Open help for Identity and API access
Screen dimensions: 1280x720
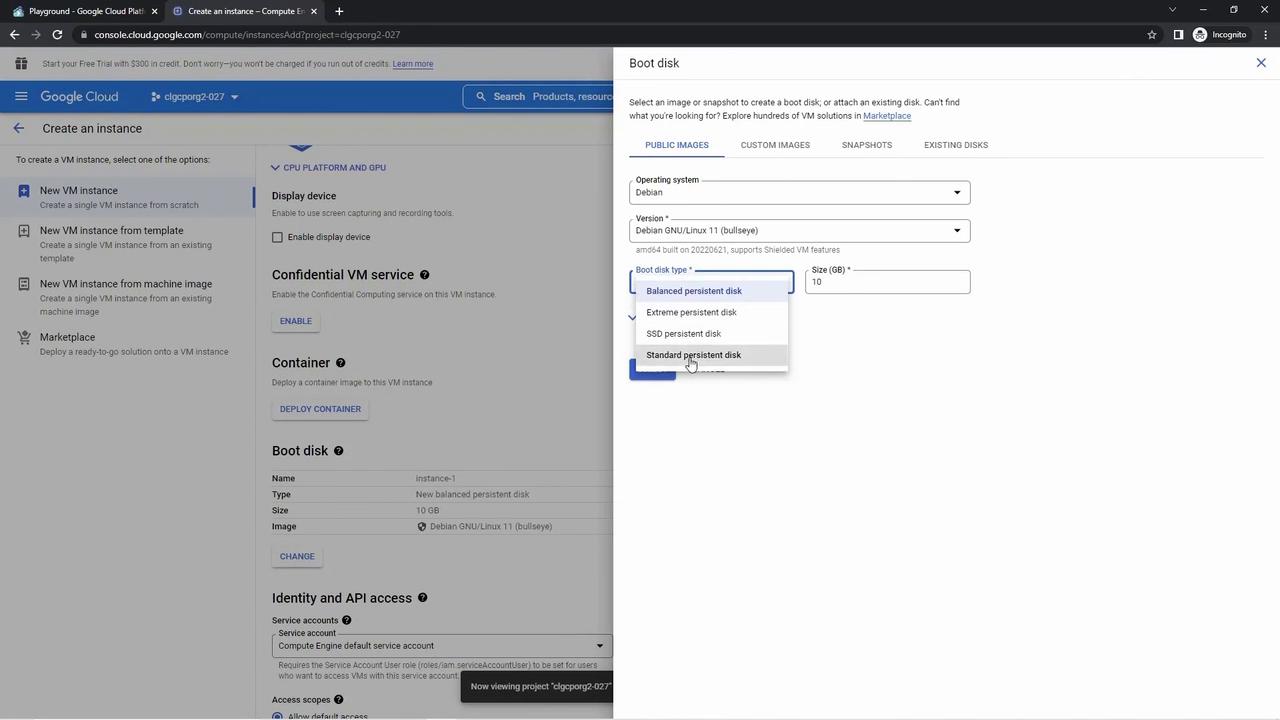tap(422, 598)
